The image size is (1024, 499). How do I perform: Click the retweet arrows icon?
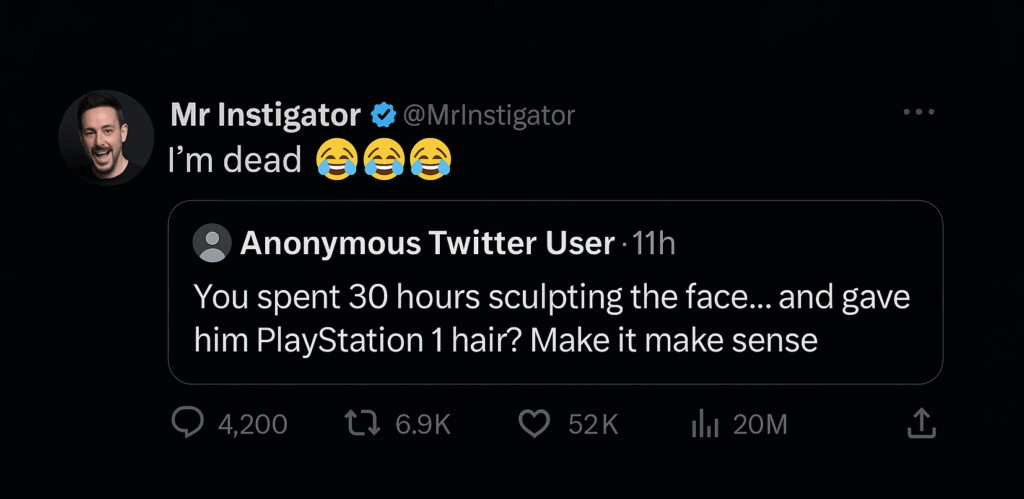click(x=361, y=424)
